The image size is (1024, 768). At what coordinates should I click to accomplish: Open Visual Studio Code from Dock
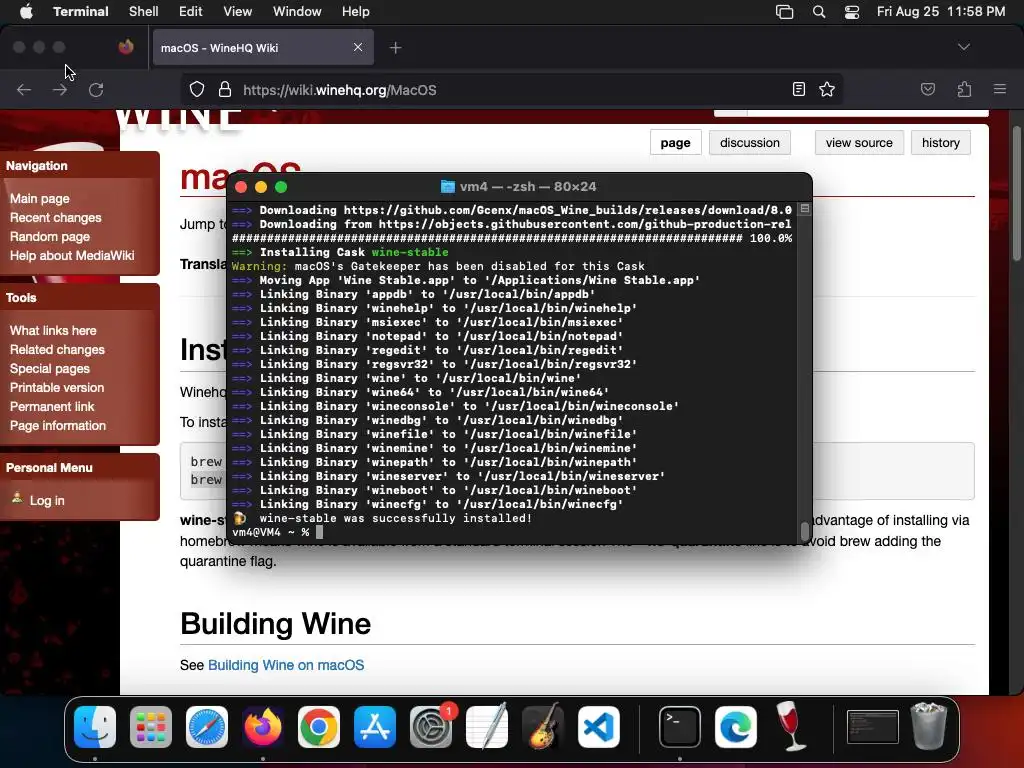599,727
